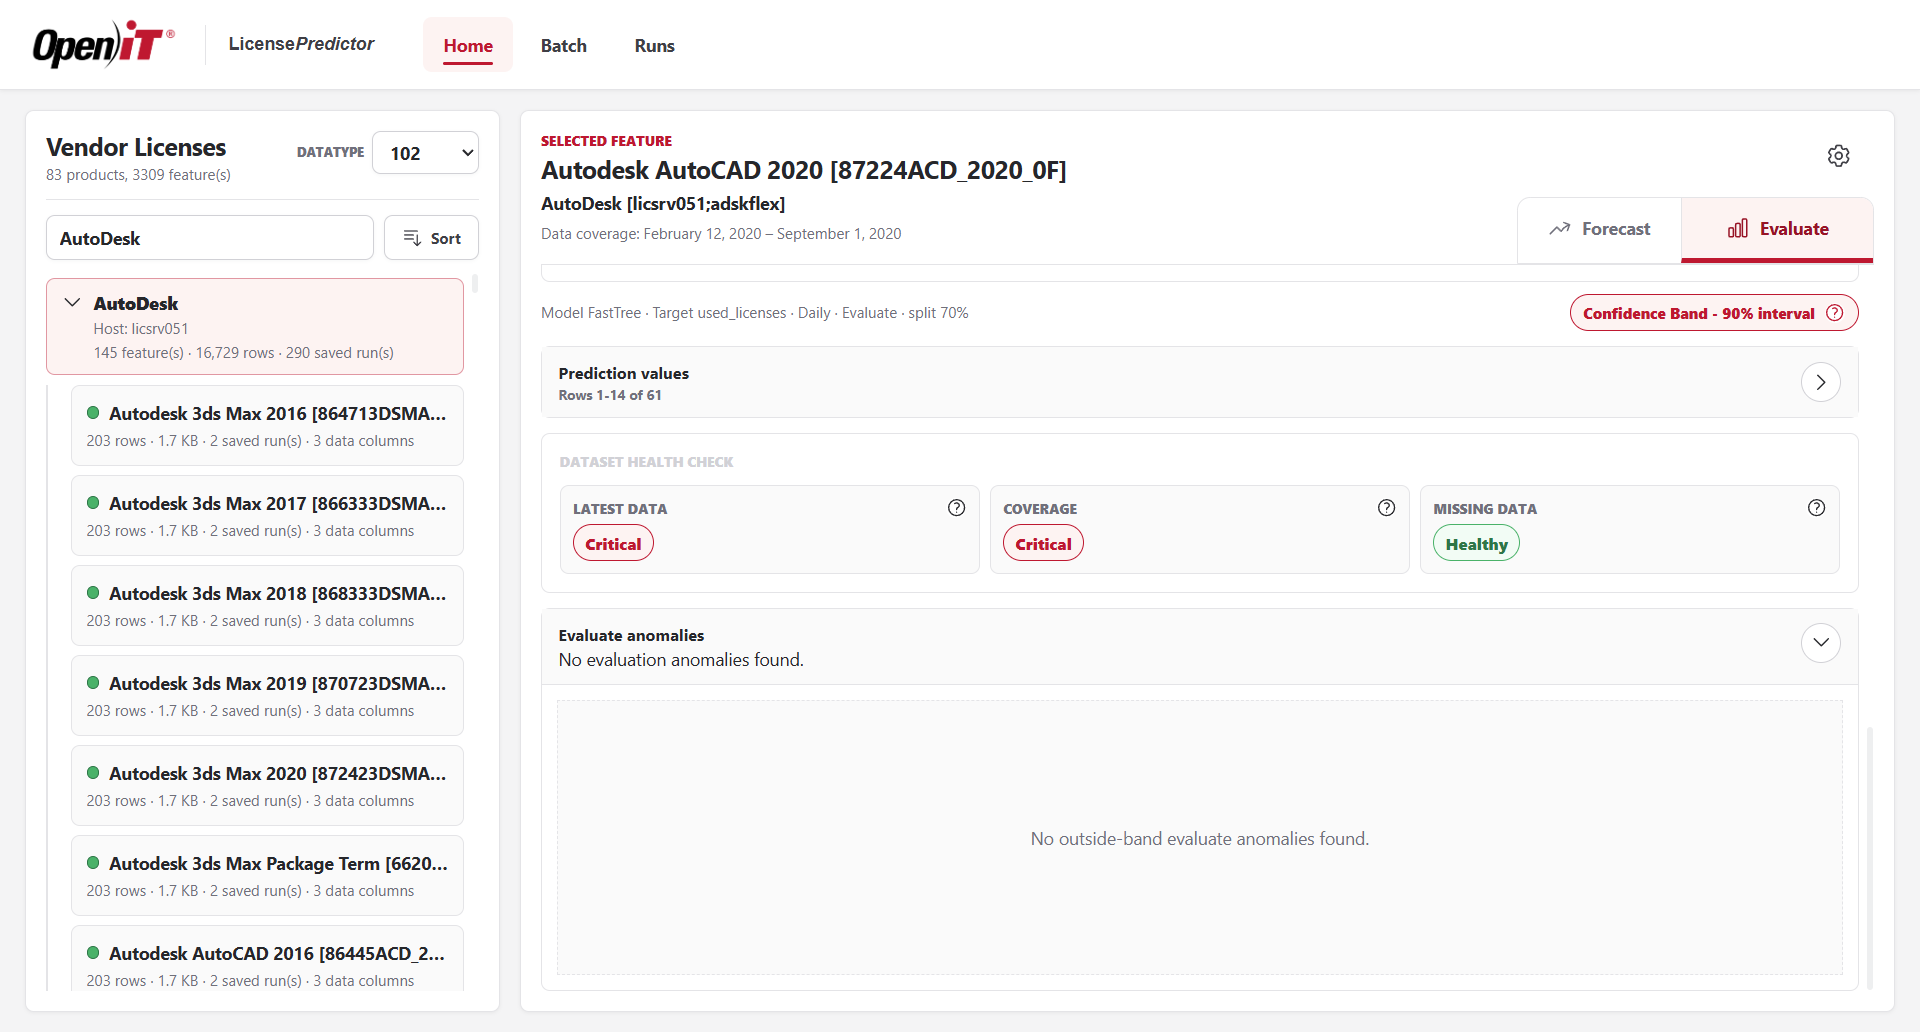Click the evaluate panel scrollbar

coord(1869,857)
